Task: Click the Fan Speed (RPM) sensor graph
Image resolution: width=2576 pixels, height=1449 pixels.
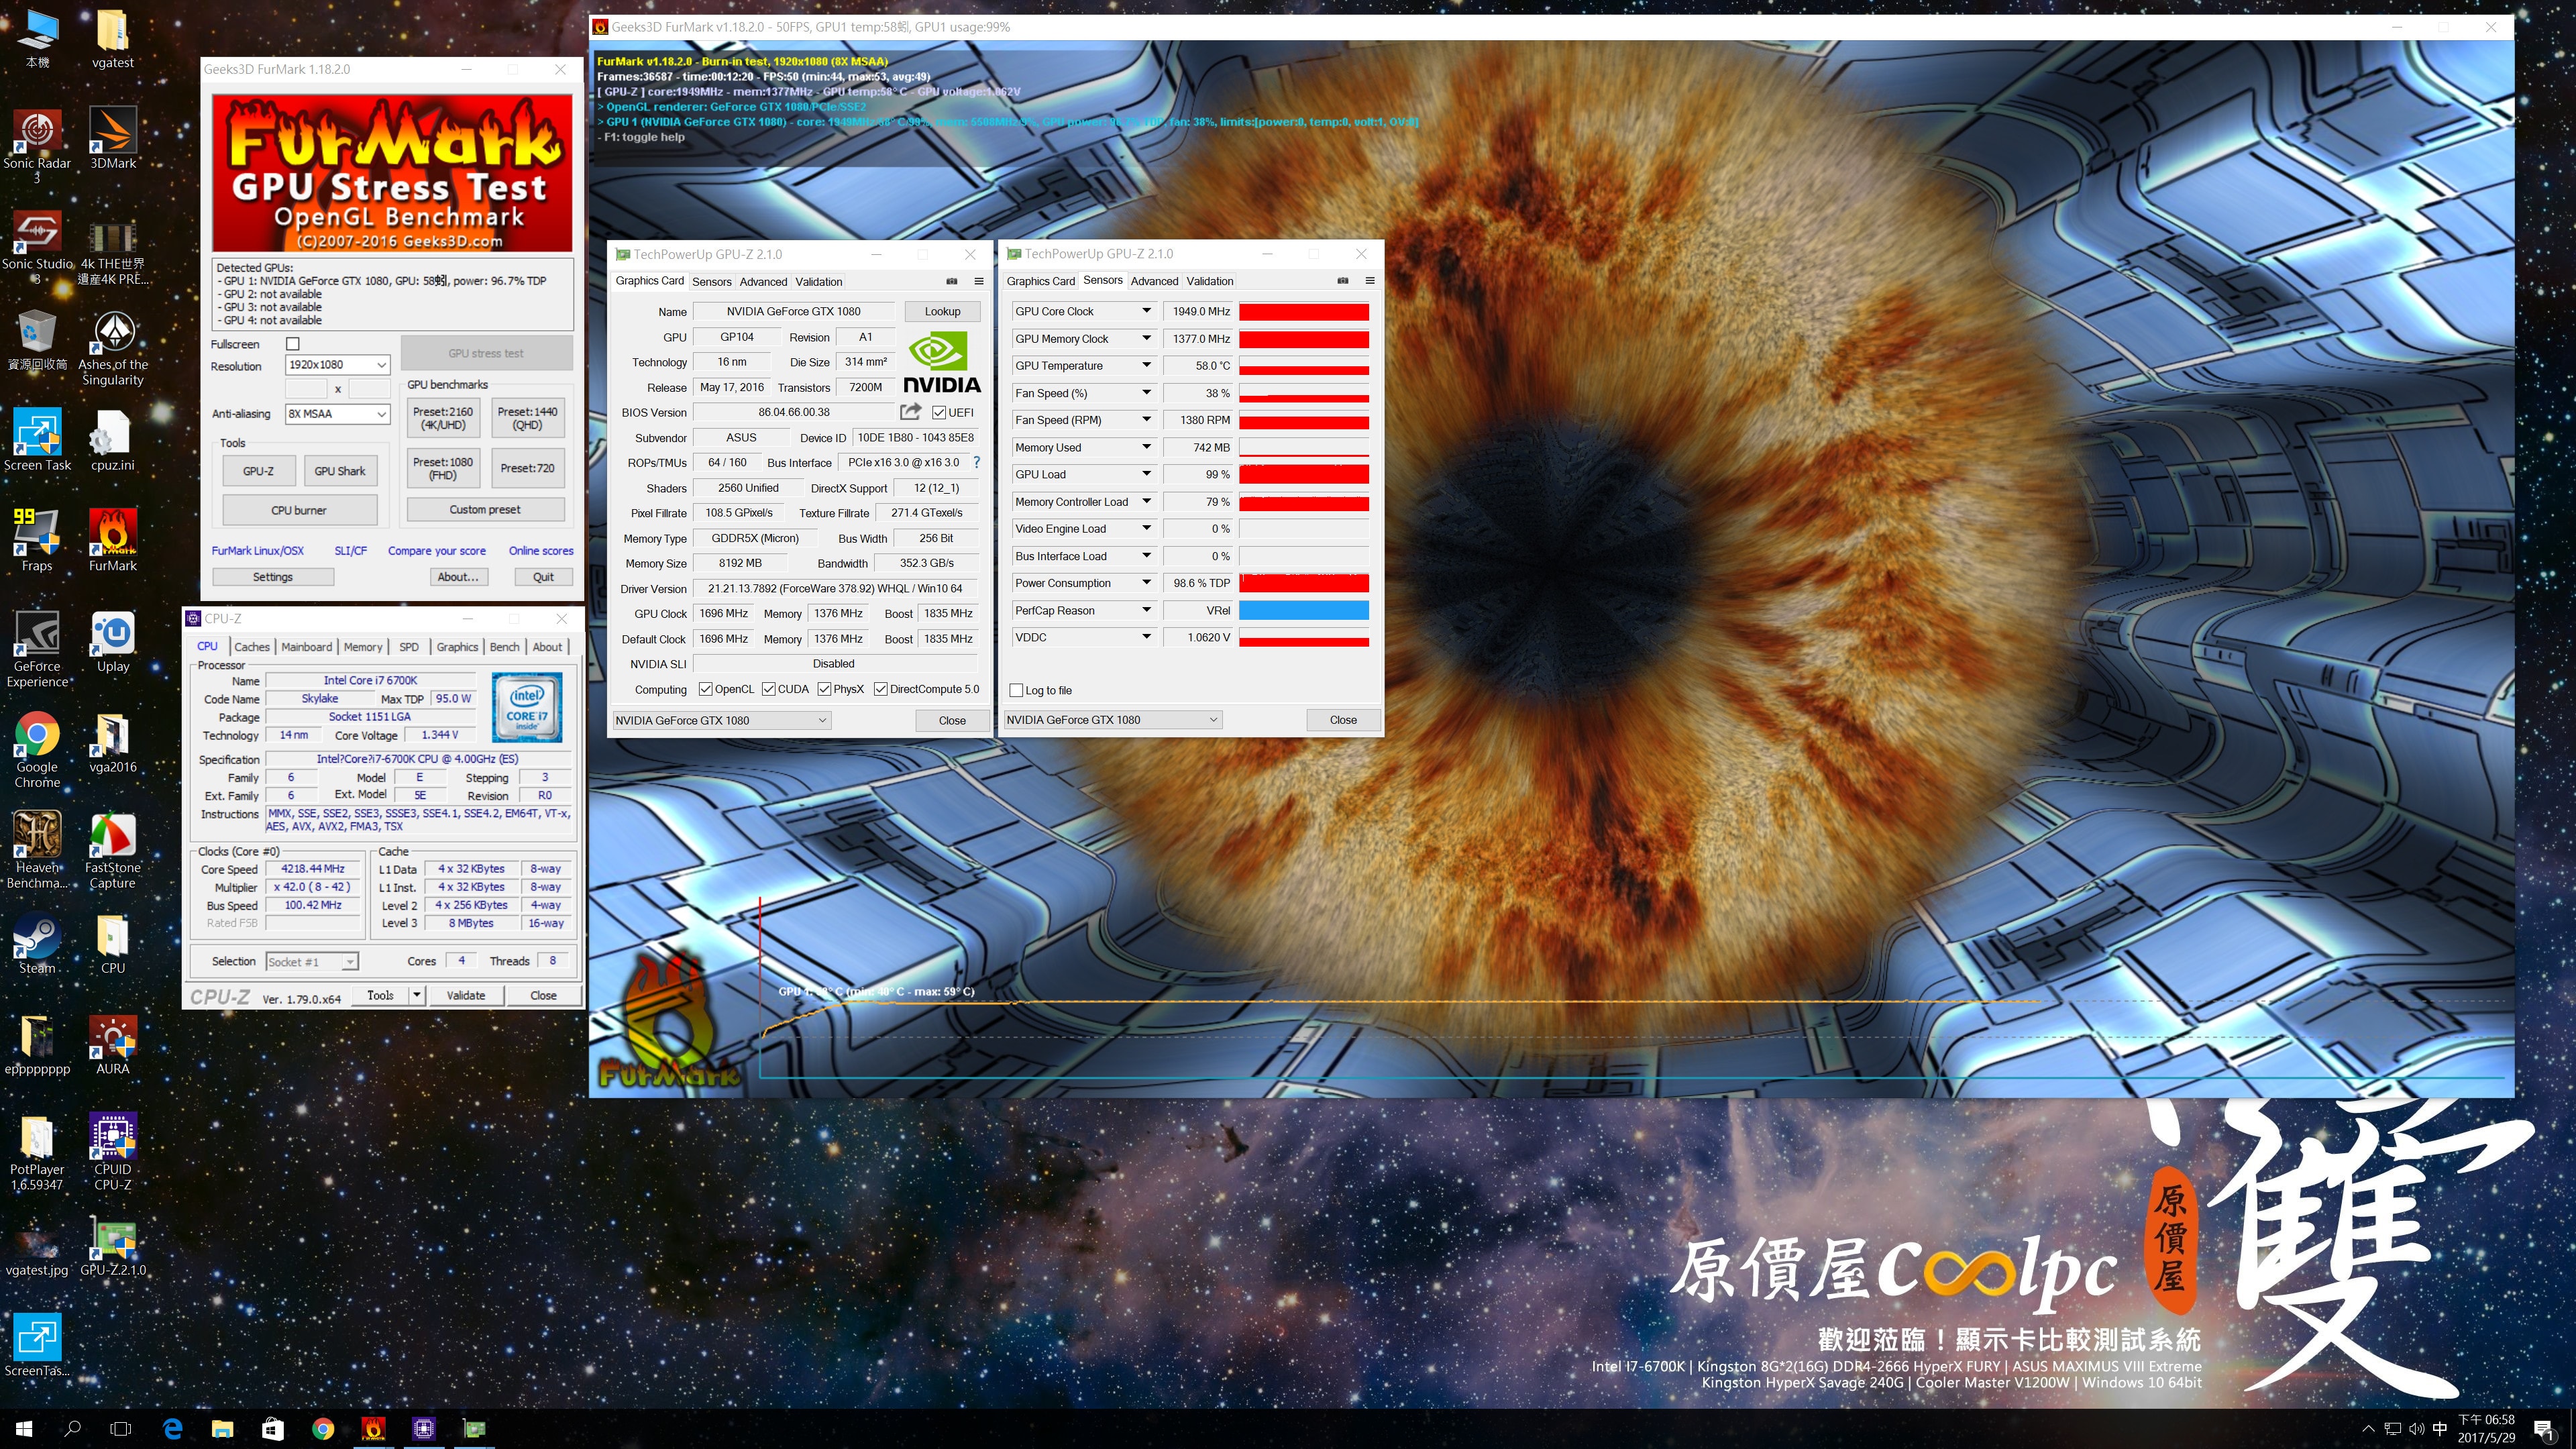Action: [x=1304, y=420]
